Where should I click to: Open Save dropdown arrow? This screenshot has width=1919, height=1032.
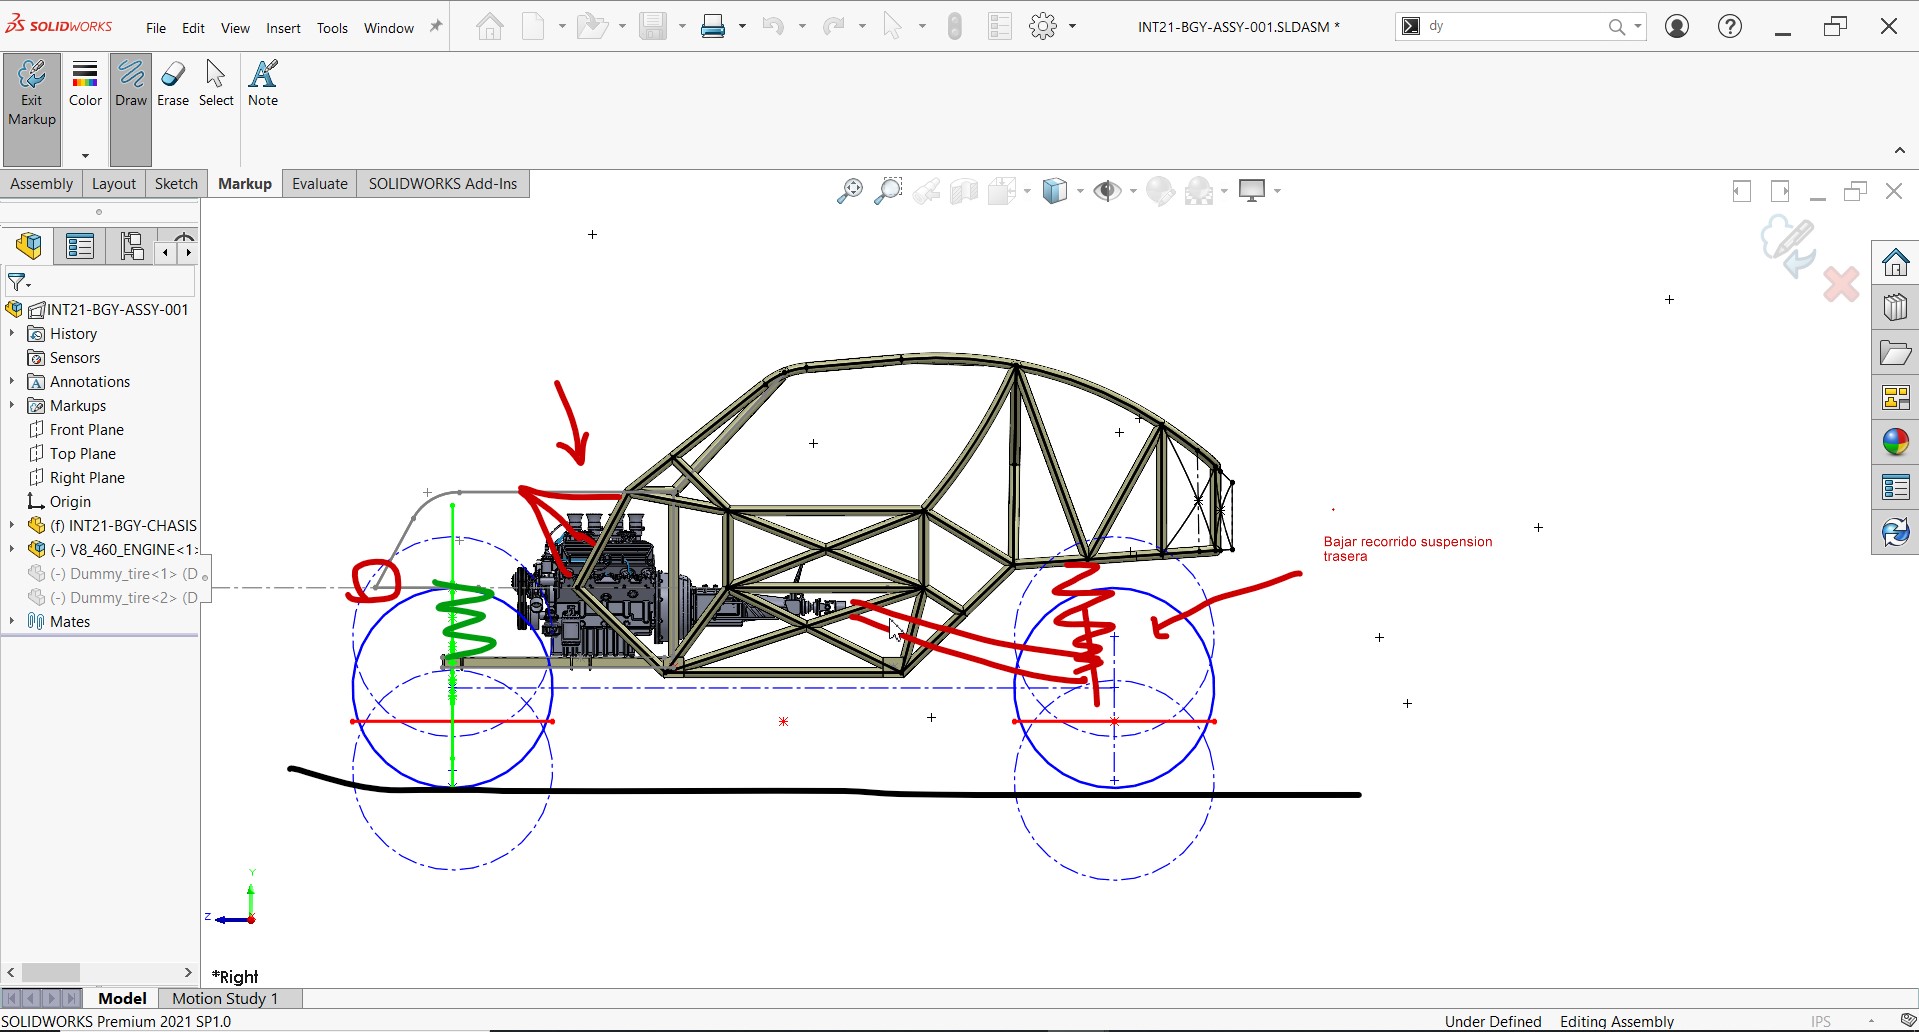point(682,26)
